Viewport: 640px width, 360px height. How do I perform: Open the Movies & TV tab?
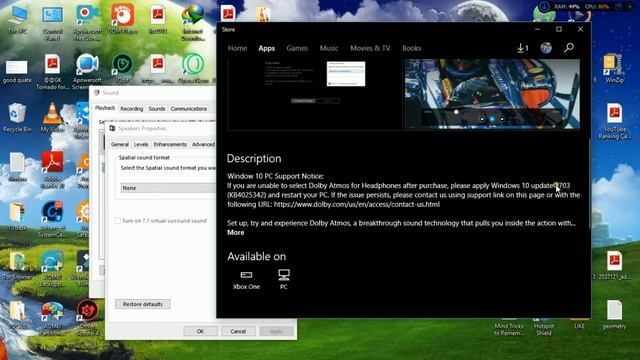tap(370, 48)
